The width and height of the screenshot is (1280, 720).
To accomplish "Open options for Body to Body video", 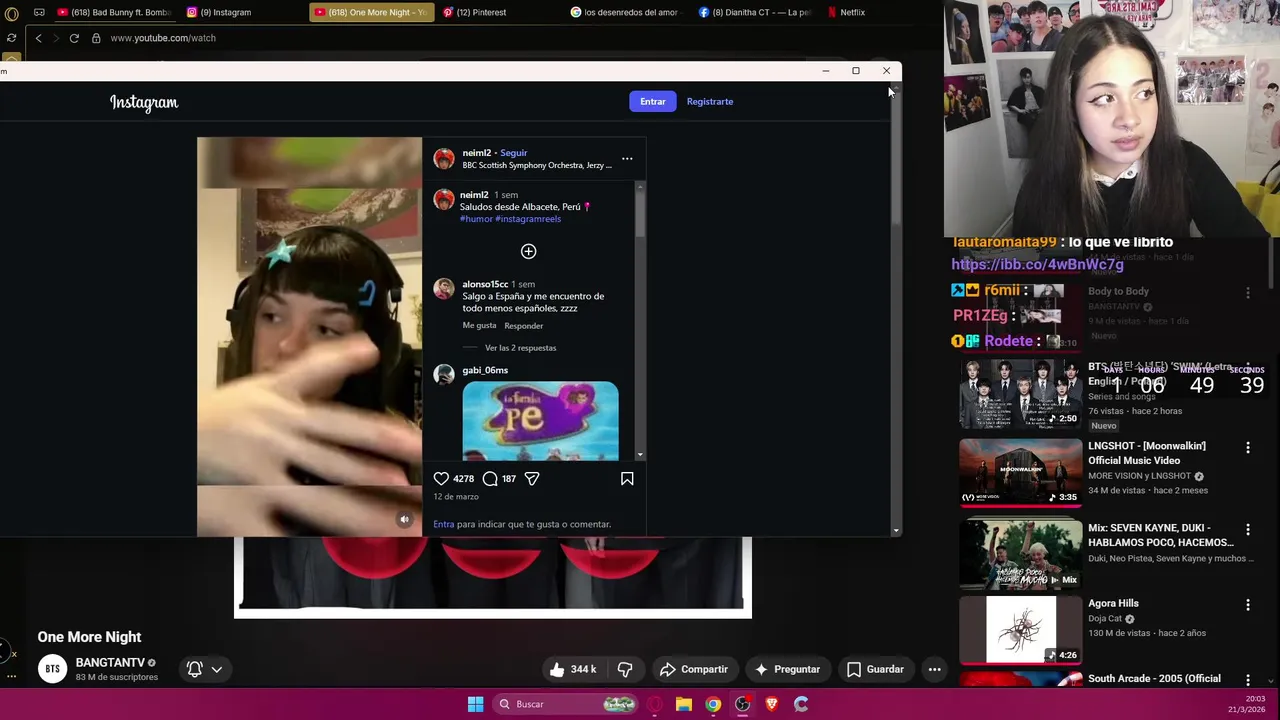I will pos(1247,293).
